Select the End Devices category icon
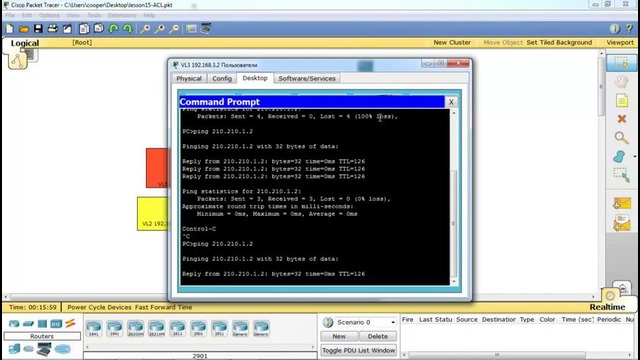This screenshot has width=640, height=360. coord(14,349)
